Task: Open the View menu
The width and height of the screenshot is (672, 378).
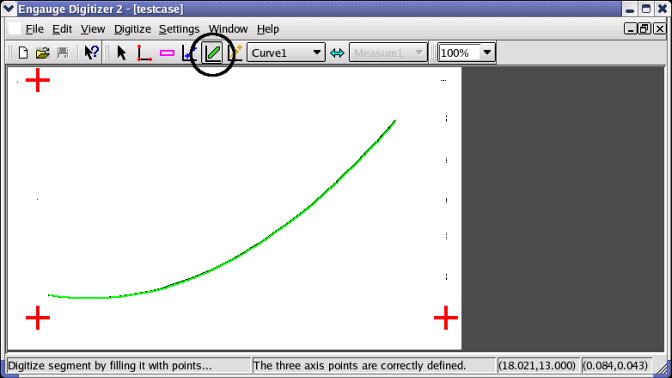Action: point(93,29)
